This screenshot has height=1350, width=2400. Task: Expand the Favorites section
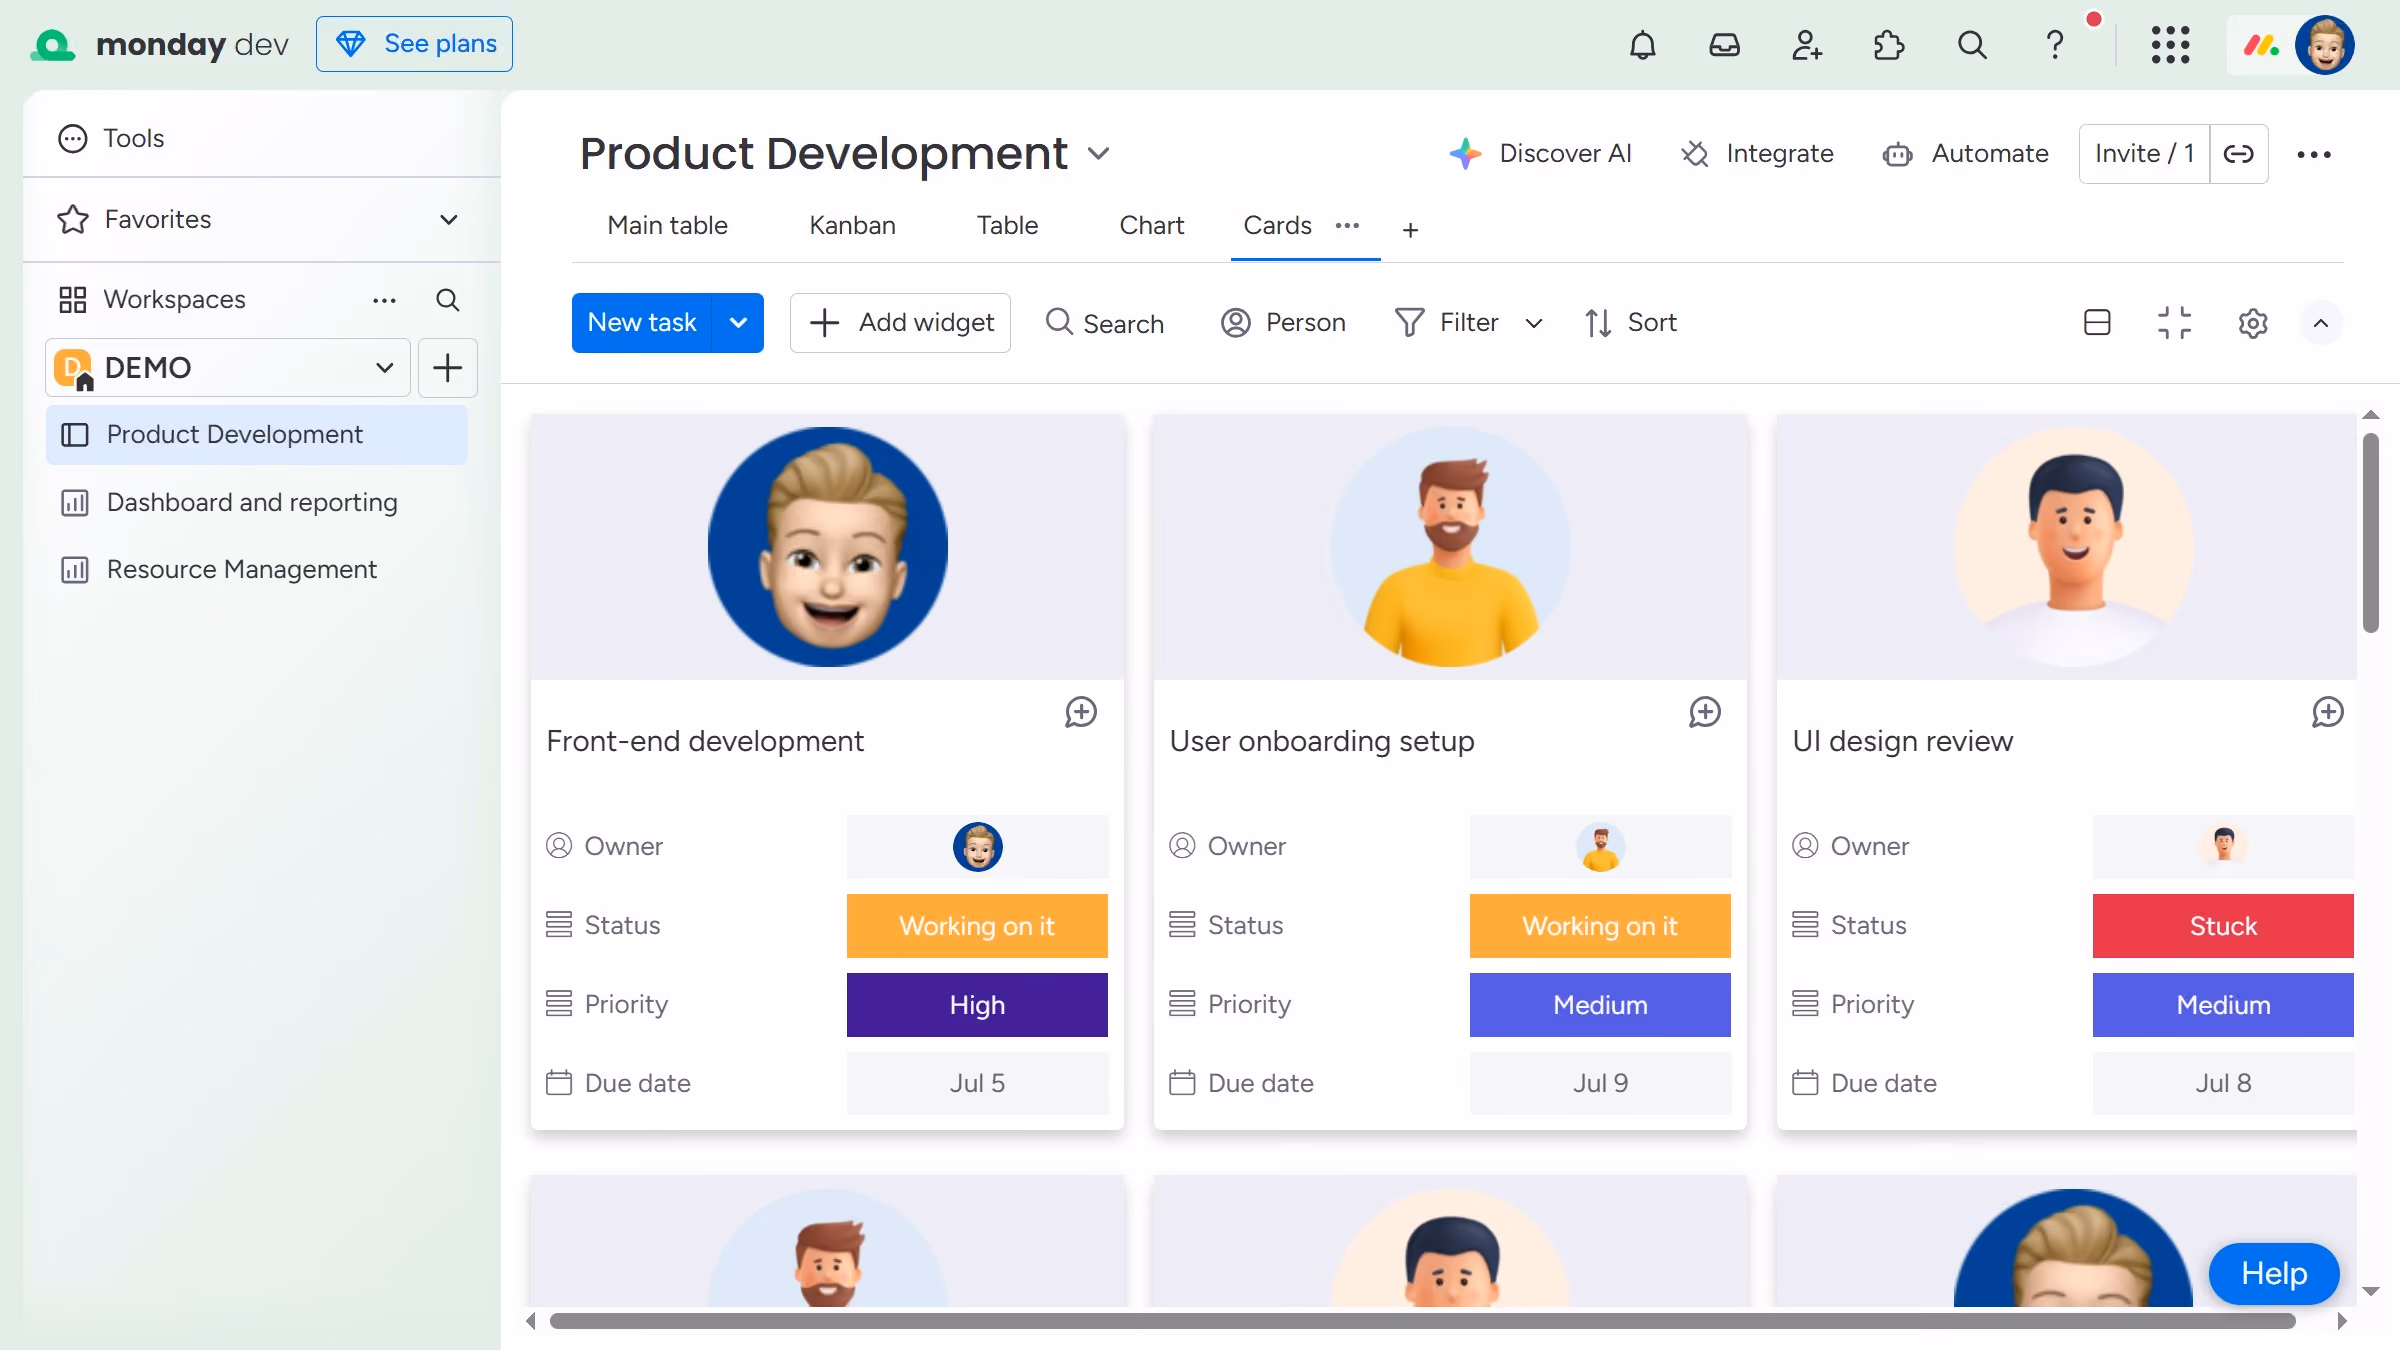[x=449, y=219]
